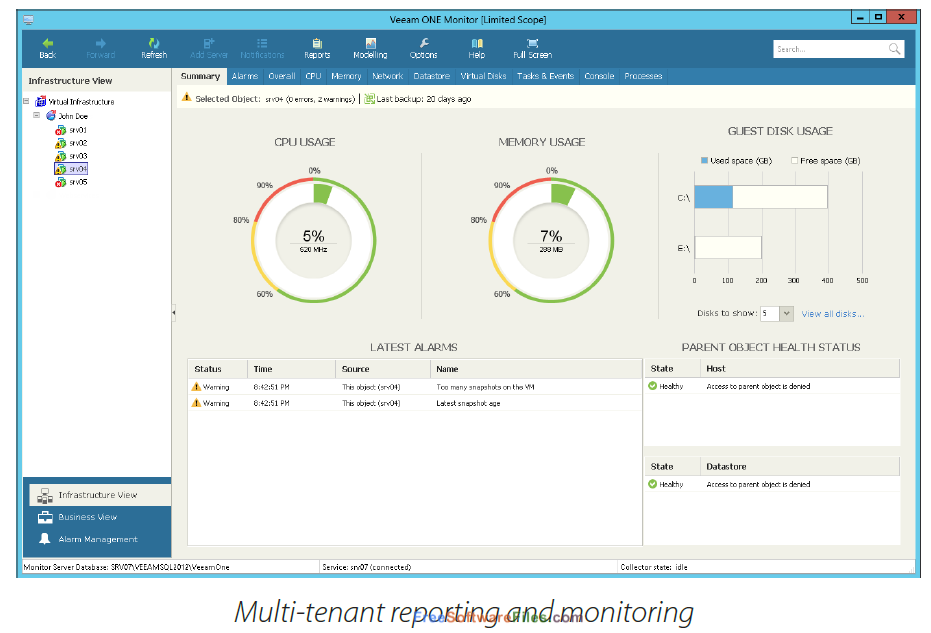931x633 pixels.
Task: Sort alarms by Source column header
Action: tap(383, 369)
